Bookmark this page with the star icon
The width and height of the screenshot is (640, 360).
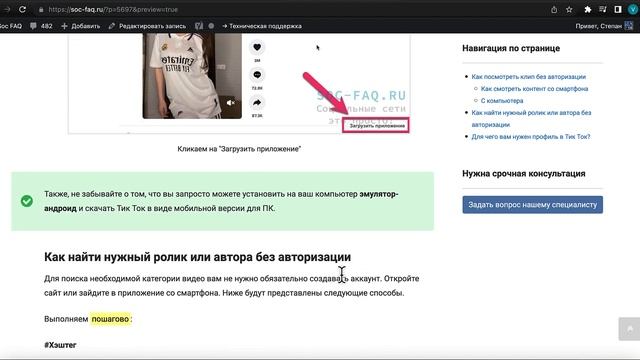tap(569, 9)
